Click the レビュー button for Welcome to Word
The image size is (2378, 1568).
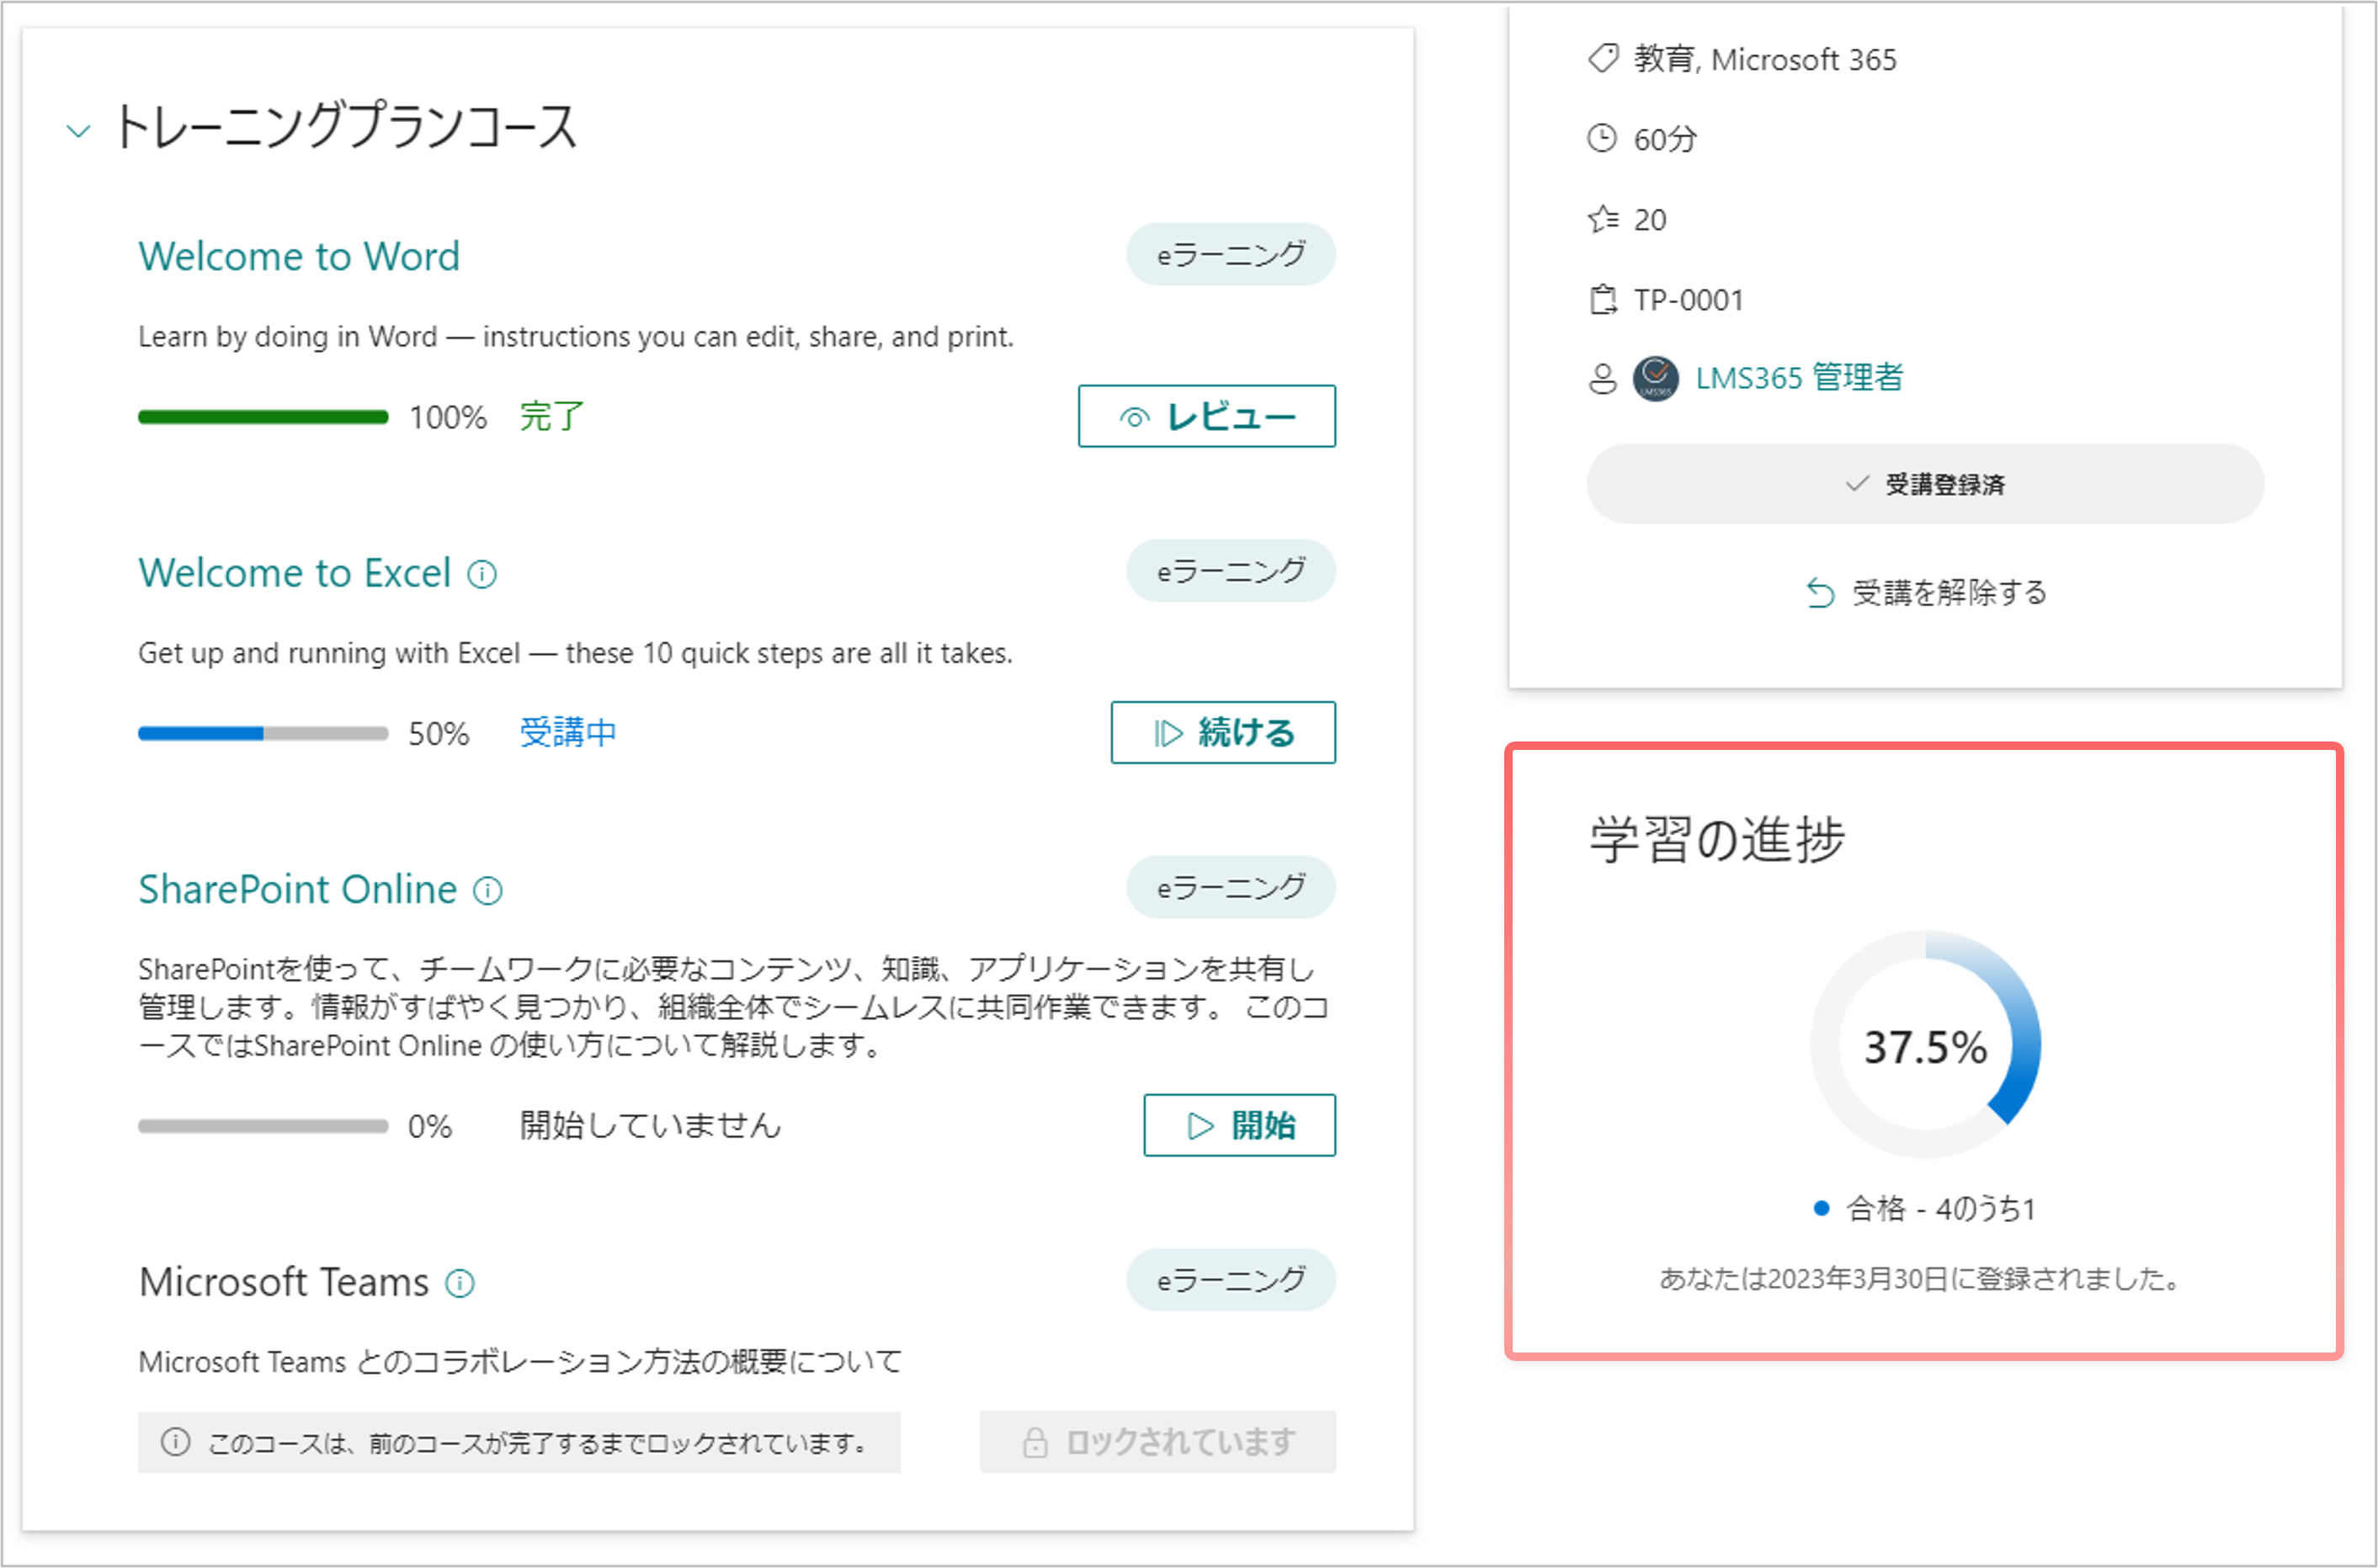(1207, 416)
